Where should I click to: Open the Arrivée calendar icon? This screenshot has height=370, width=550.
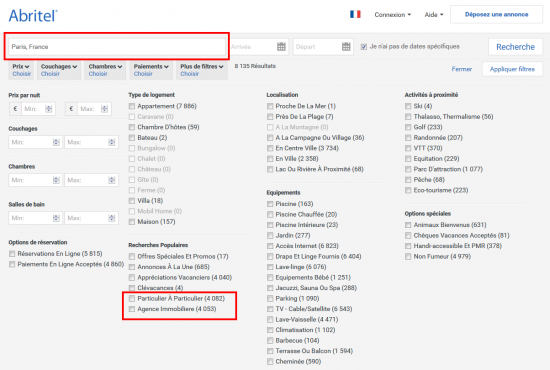tap(281, 47)
